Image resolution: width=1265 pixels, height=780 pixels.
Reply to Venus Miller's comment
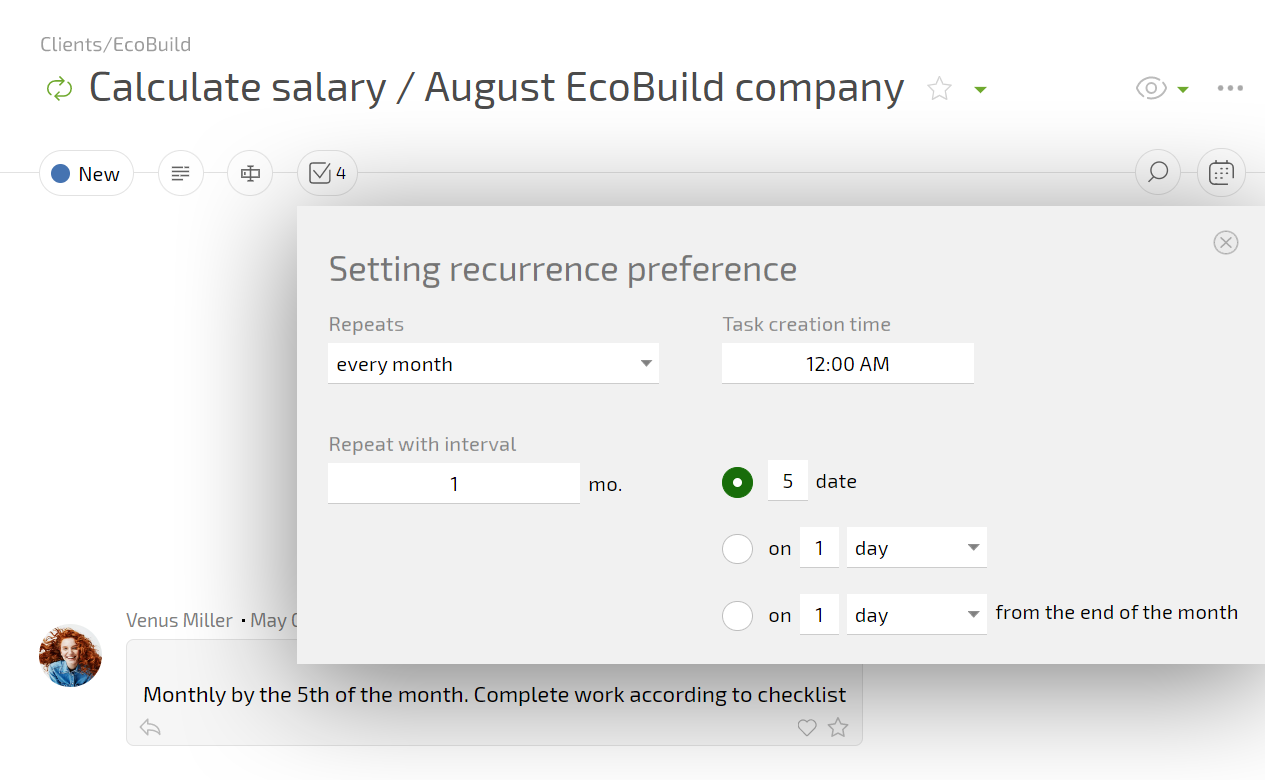click(x=150, y=727)
